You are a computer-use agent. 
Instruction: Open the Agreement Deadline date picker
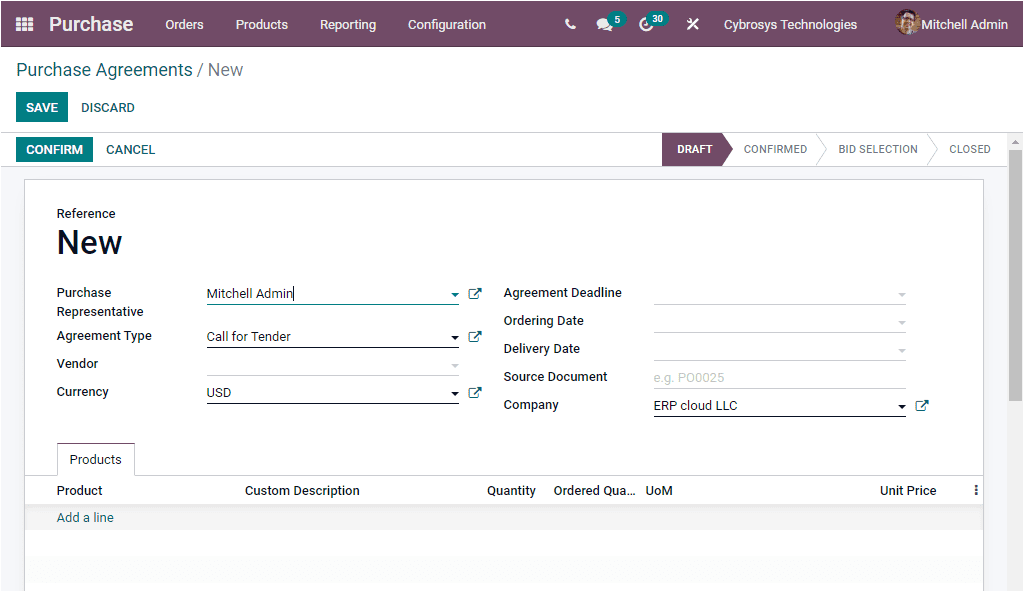click(x=780, y=293)
